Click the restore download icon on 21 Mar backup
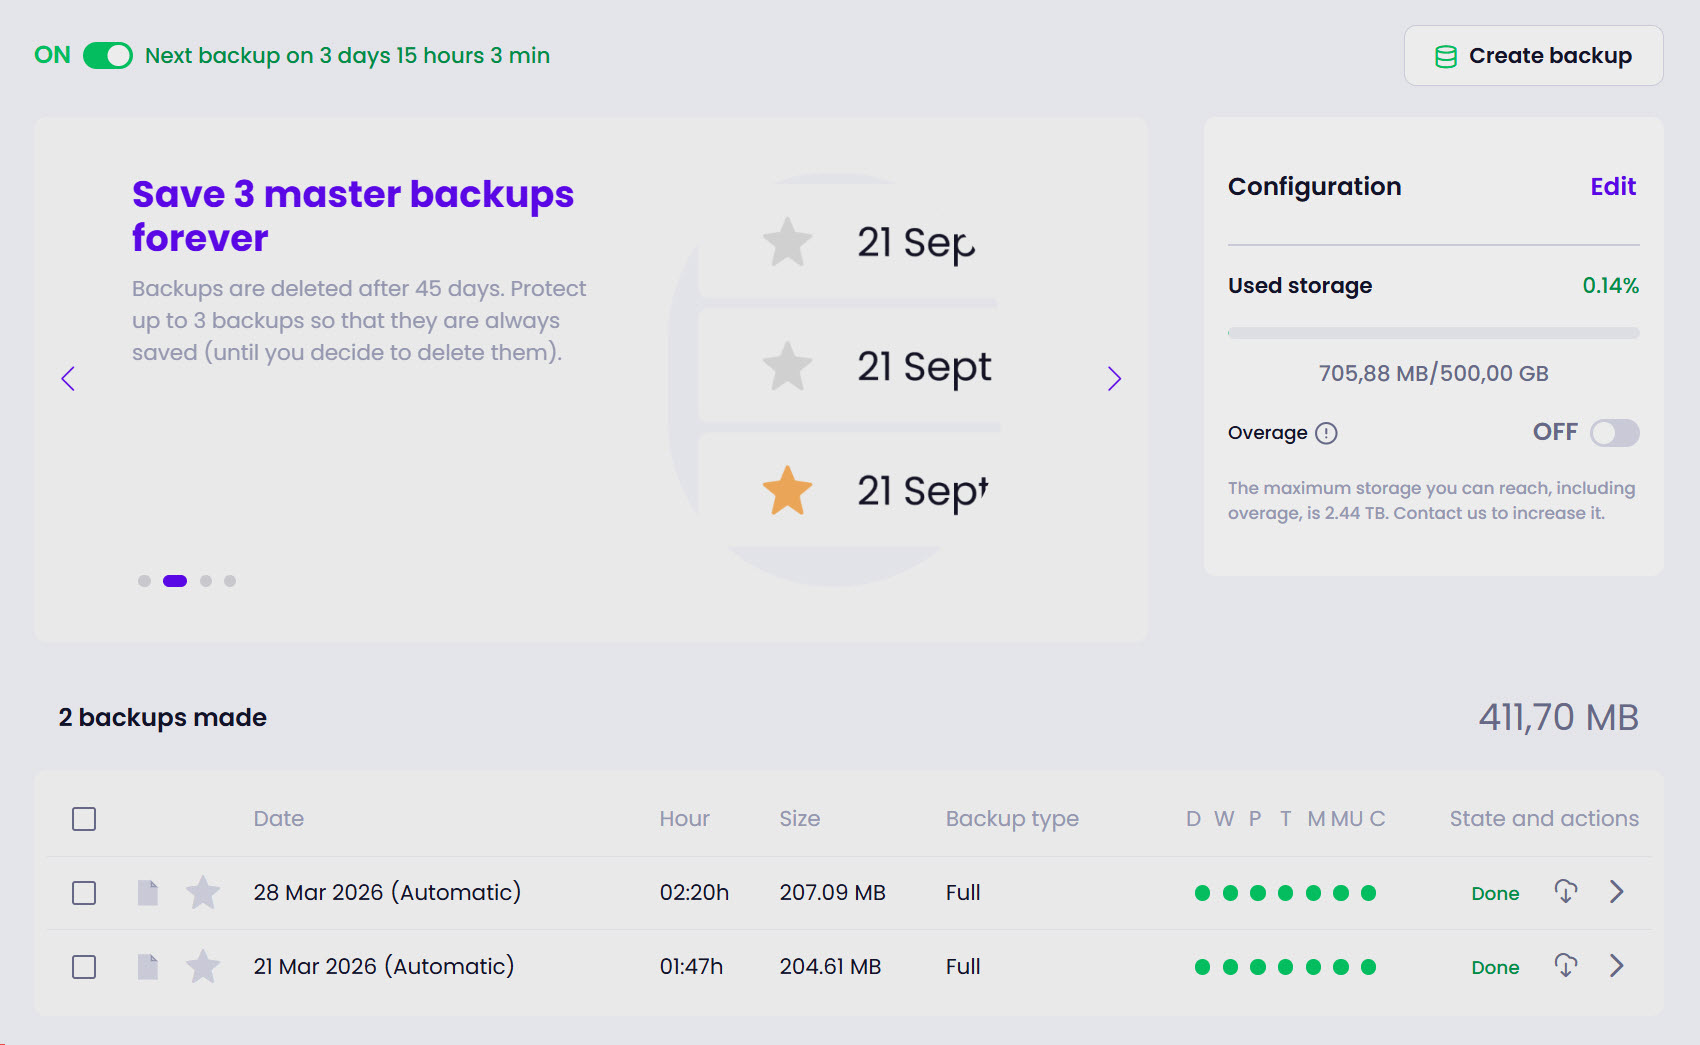The width and height of the screenshot is (1700, 1045). (1566, 966)
